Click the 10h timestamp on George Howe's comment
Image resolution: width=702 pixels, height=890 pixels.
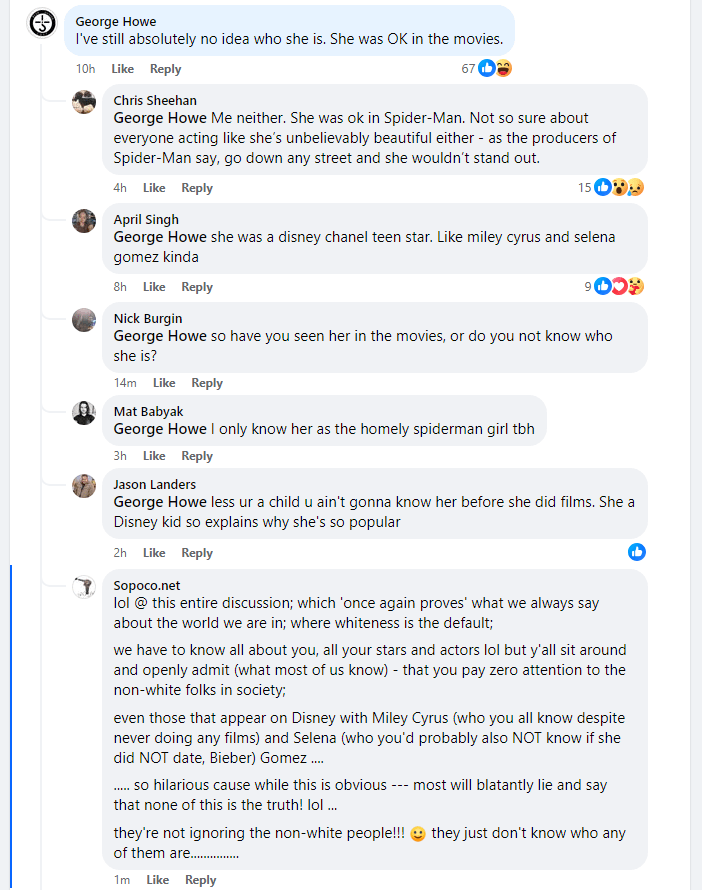85,69
